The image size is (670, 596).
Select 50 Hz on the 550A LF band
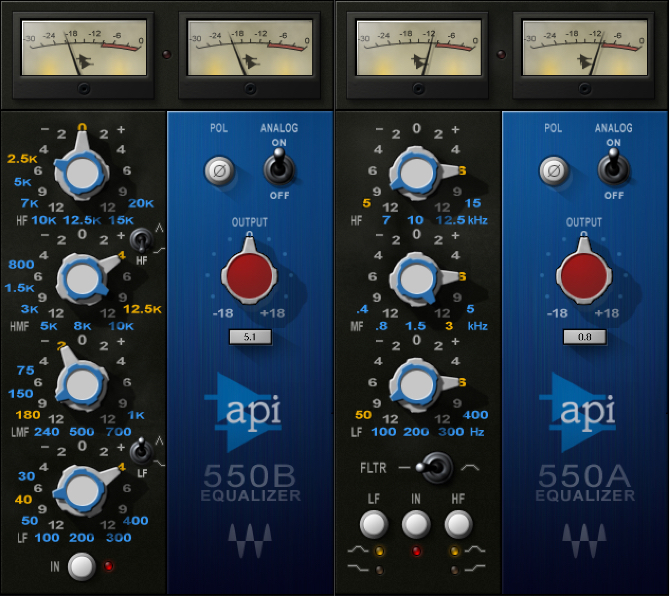coord(363,415)
